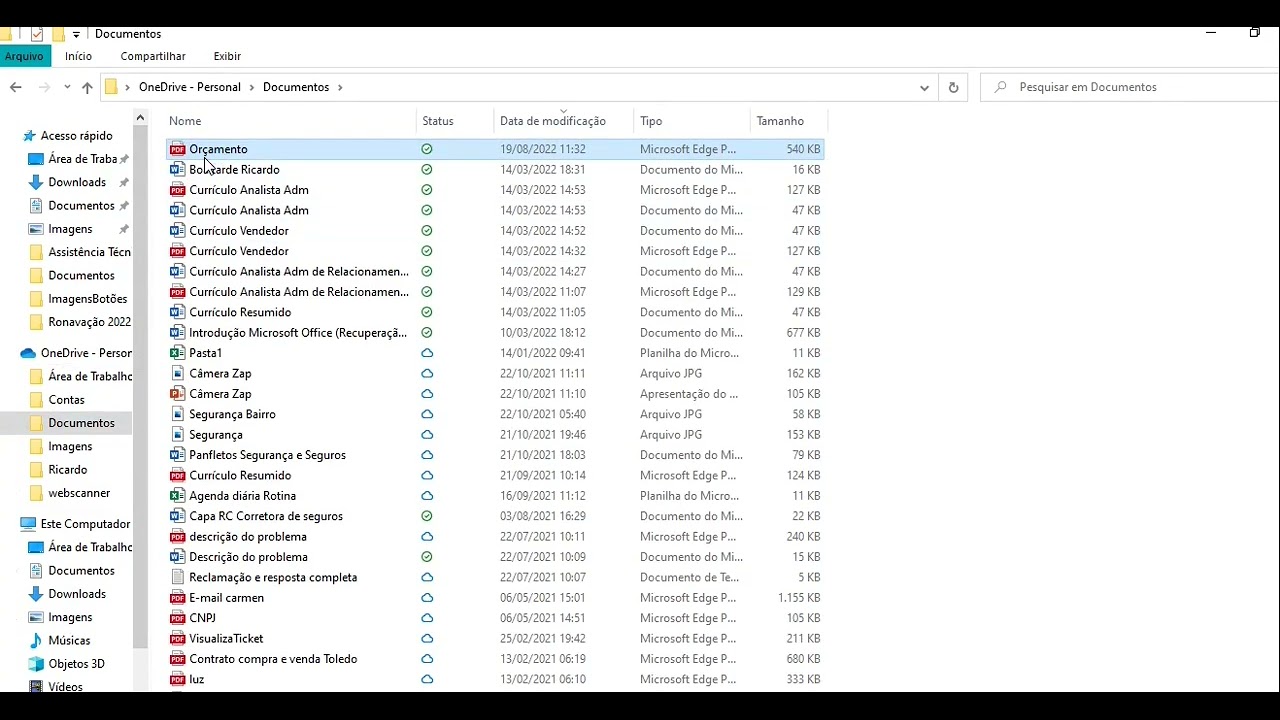Sort files by the Nome column header
The height and width of the screenshot is (720, 1280).
pyautogui.click(x=290, y=121)
